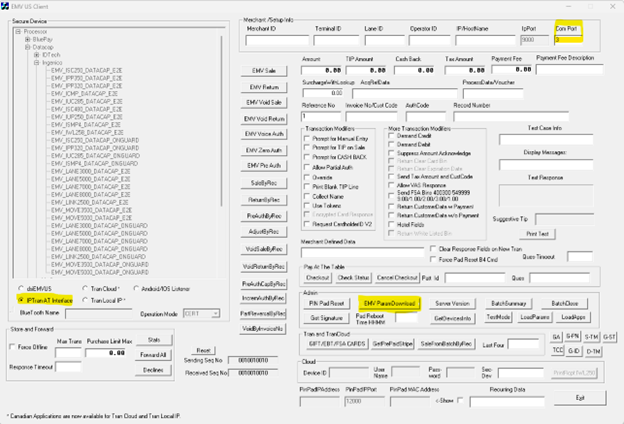Click the device tree vertical scrollbar
The image size is (624, 424).
pos(222,121)
